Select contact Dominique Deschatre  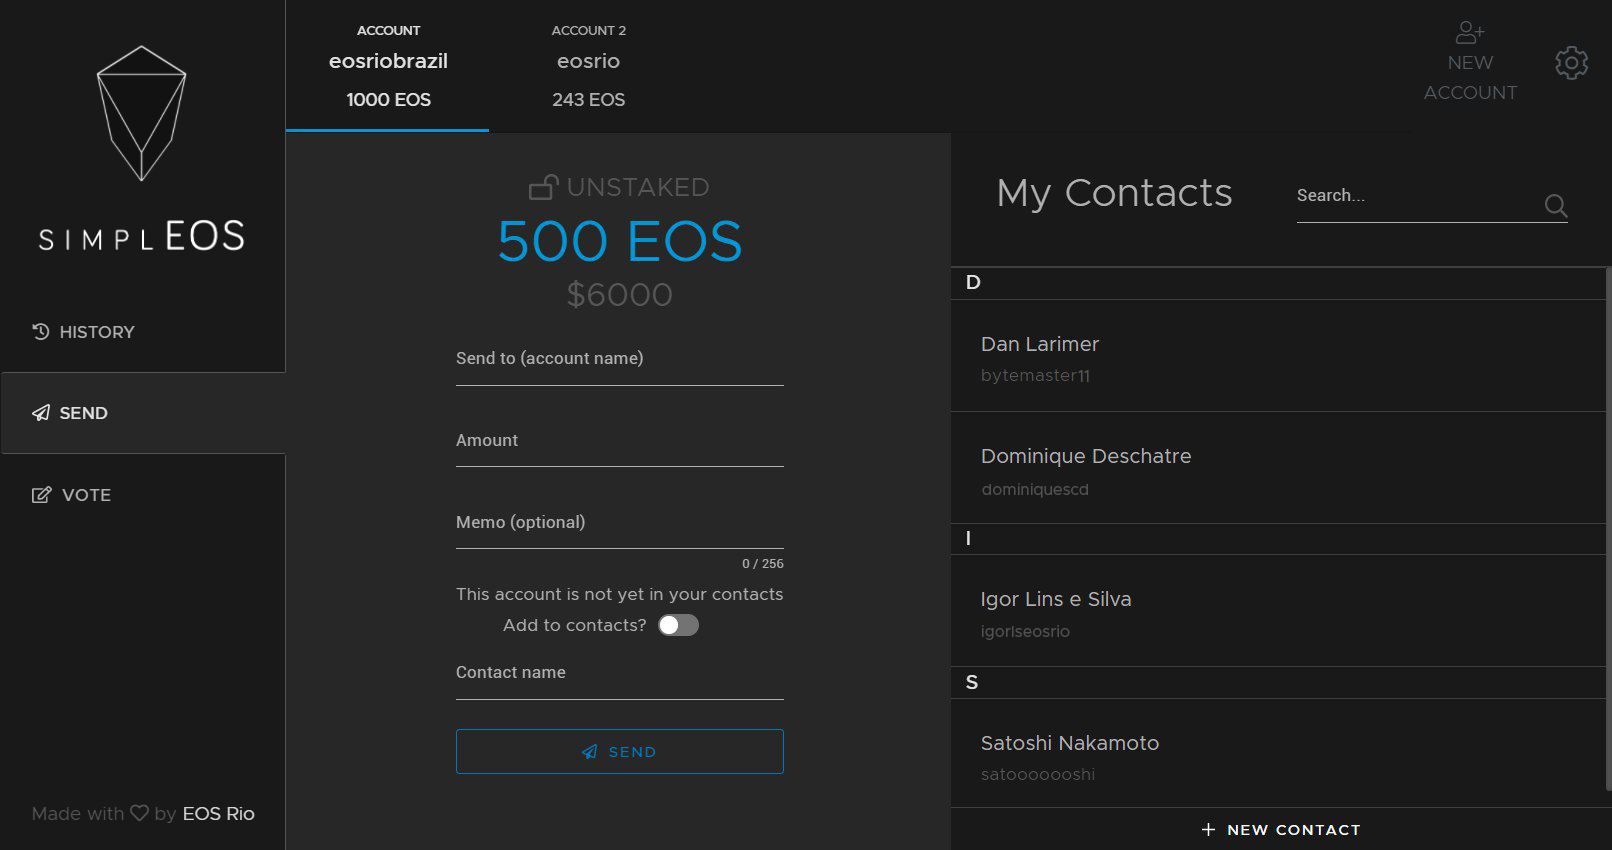[1277, 468]
